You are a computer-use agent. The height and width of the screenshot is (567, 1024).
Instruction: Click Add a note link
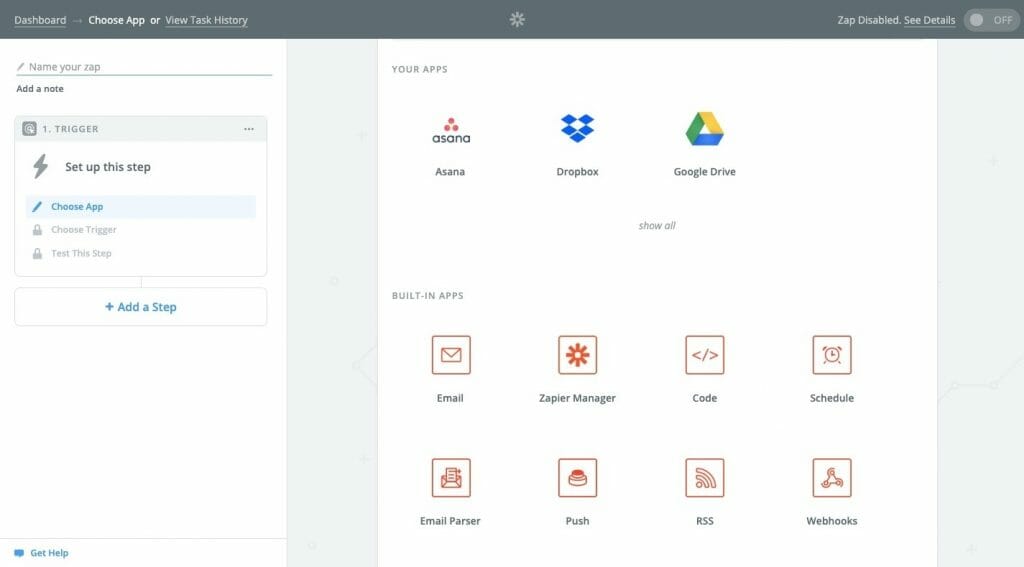tap(40, 89)
